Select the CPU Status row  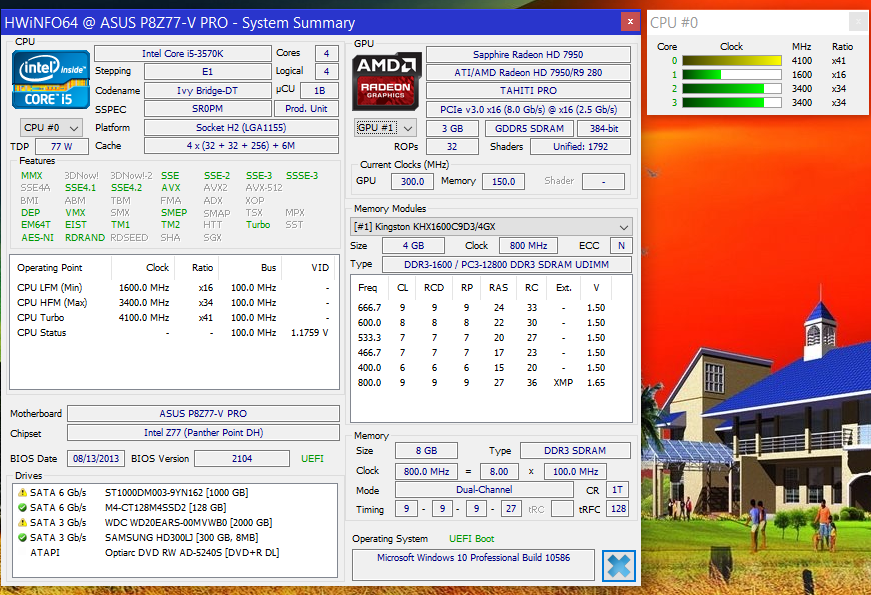click(x=173, y=333)
